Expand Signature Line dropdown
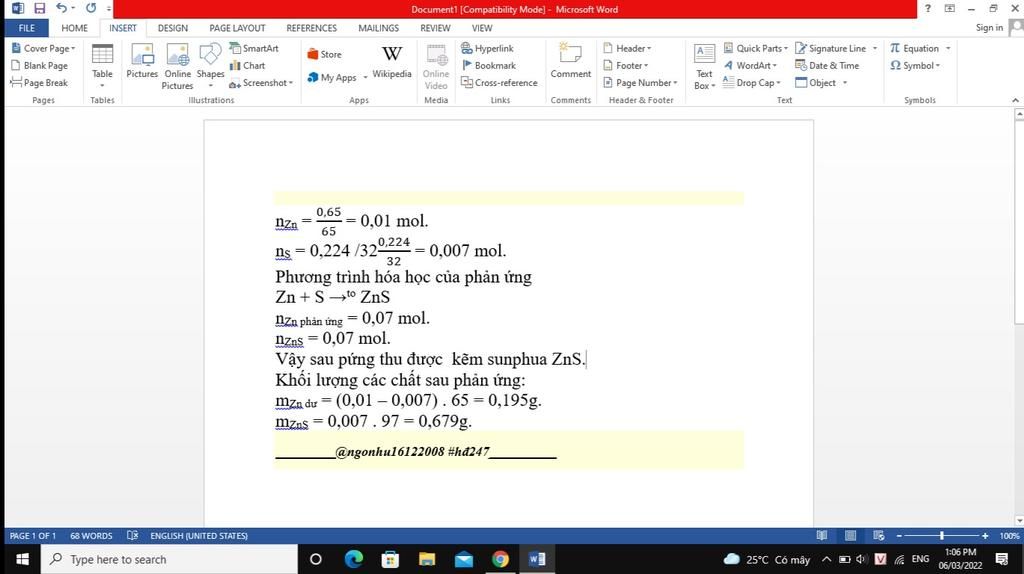Viewport: 1024px width, 574px height. point(875,48)
